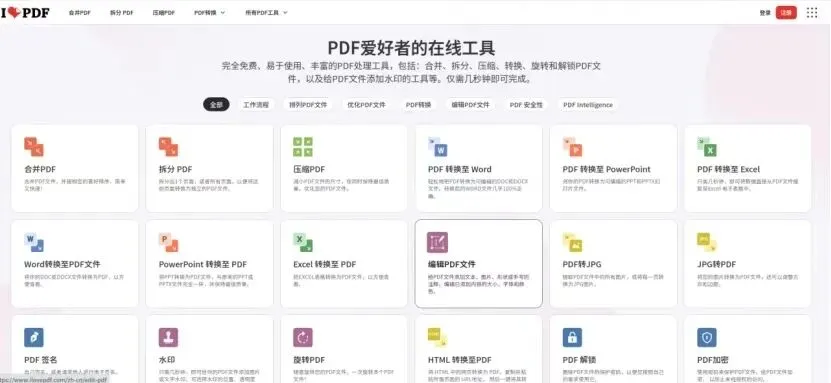This screenshot has height=383, width=831.
Task: Open Excel 转换至 PDF card title
Action: [324, 264]
